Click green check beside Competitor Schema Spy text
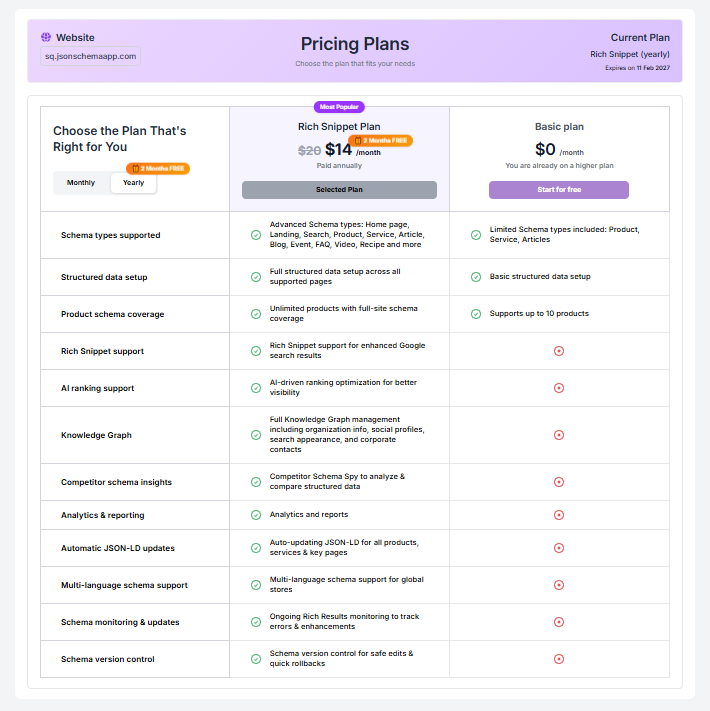This screenshot has width=710, height=711. (256, 482)
